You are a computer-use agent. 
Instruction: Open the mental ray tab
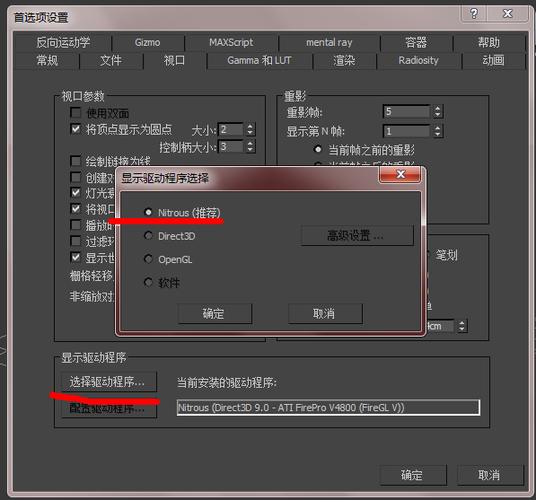pos(329,42)
